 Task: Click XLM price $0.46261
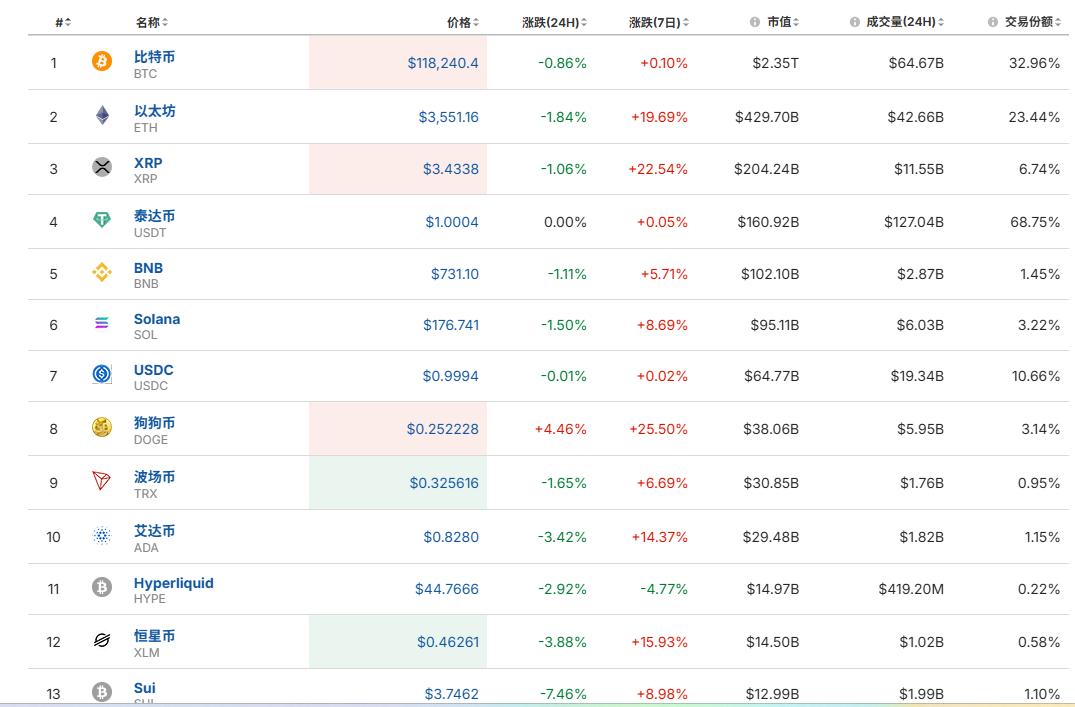tap(448, 642)
